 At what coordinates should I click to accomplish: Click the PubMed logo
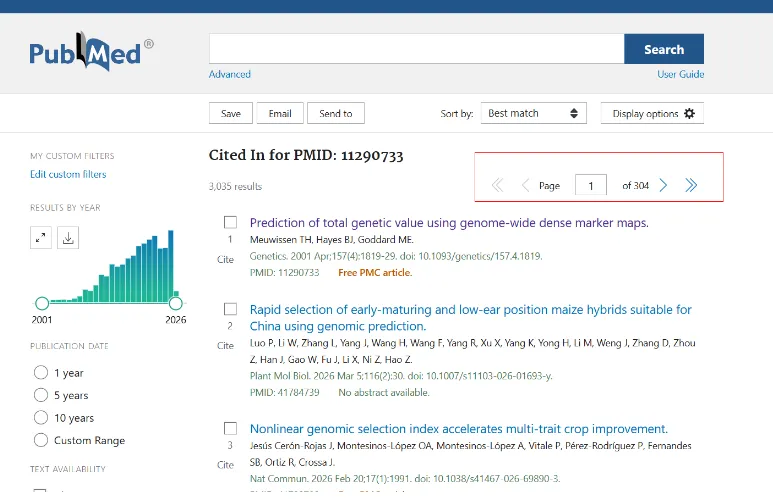tap(90, 52)
